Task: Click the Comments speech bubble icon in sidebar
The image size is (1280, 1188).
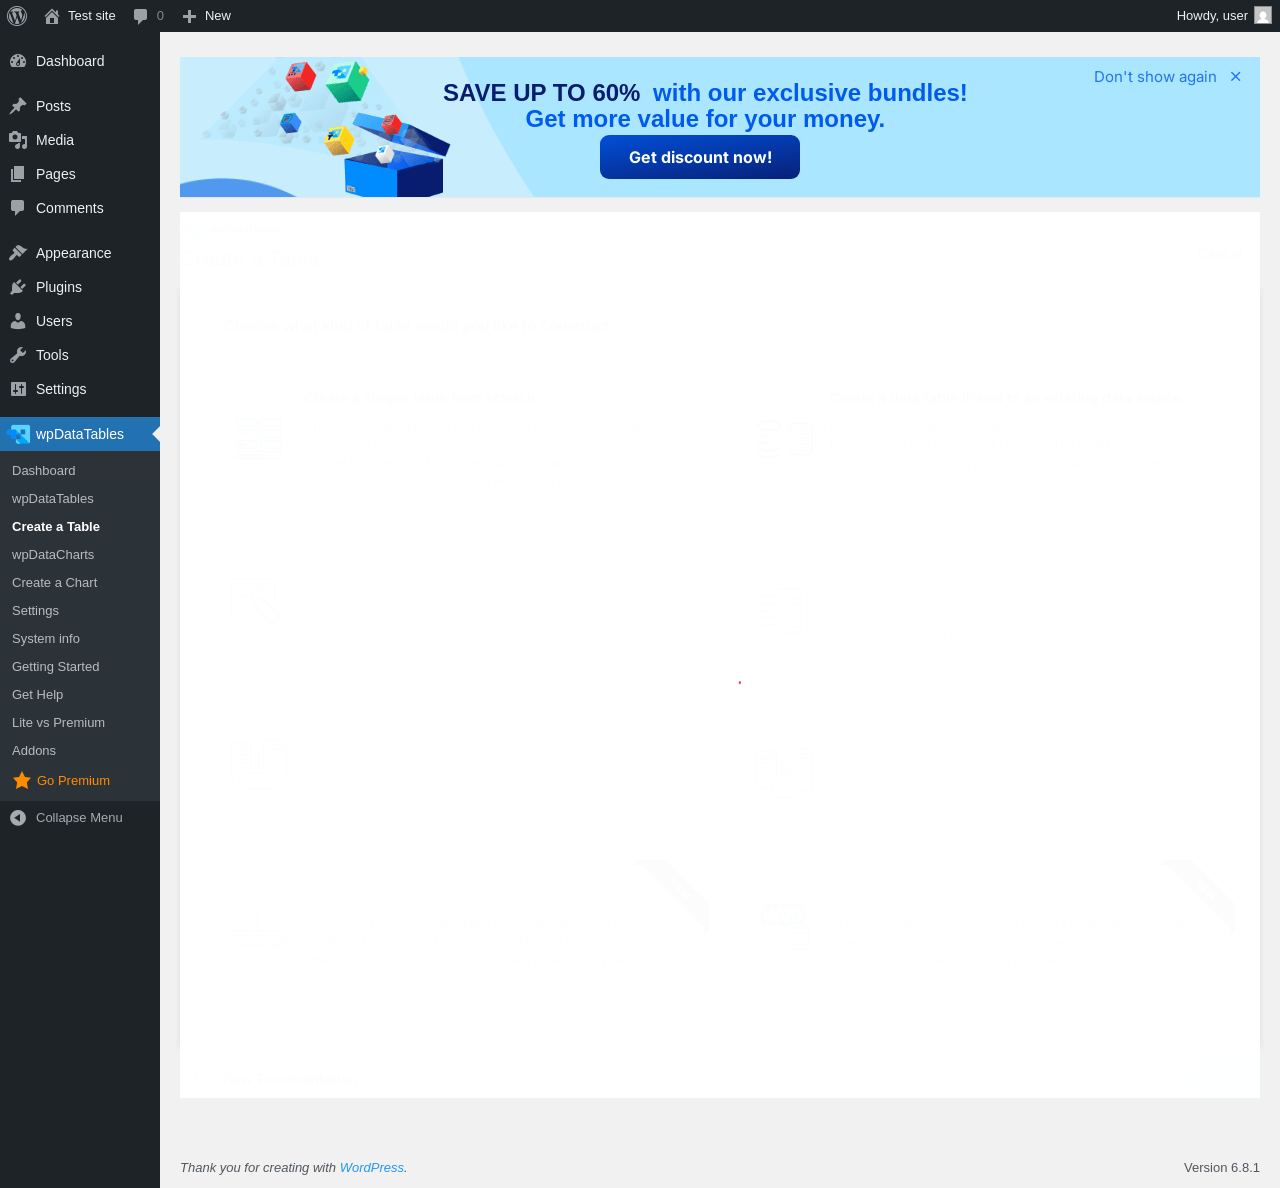Action: [x=18, y=208]
